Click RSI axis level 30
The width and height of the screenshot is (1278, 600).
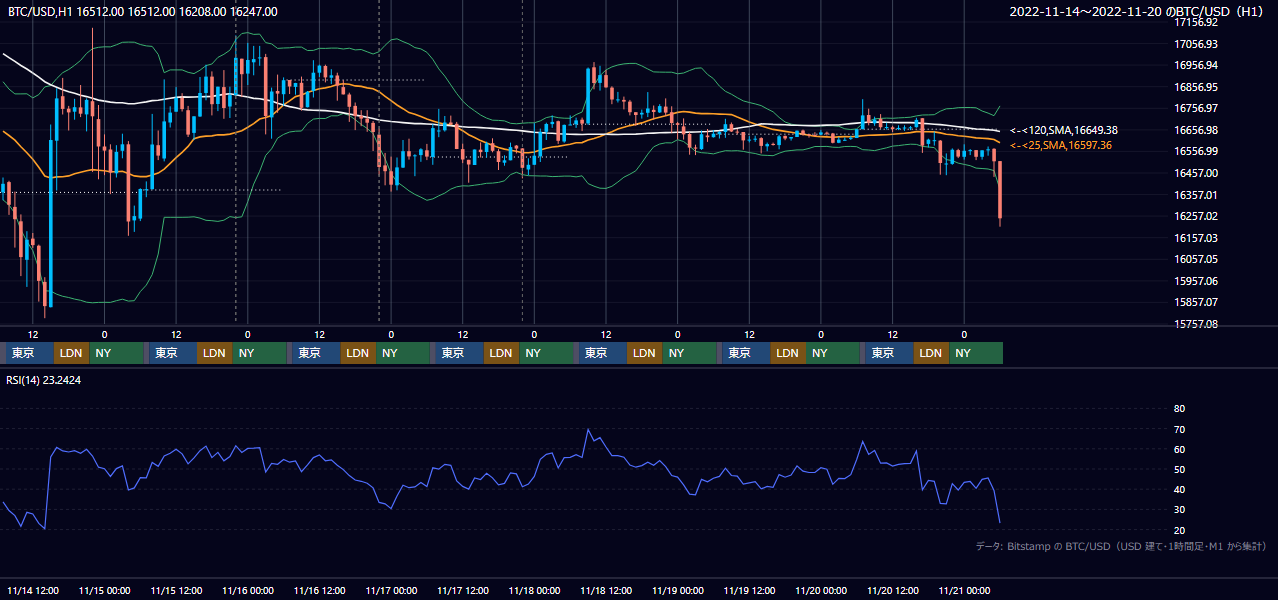click(1179, 510)
